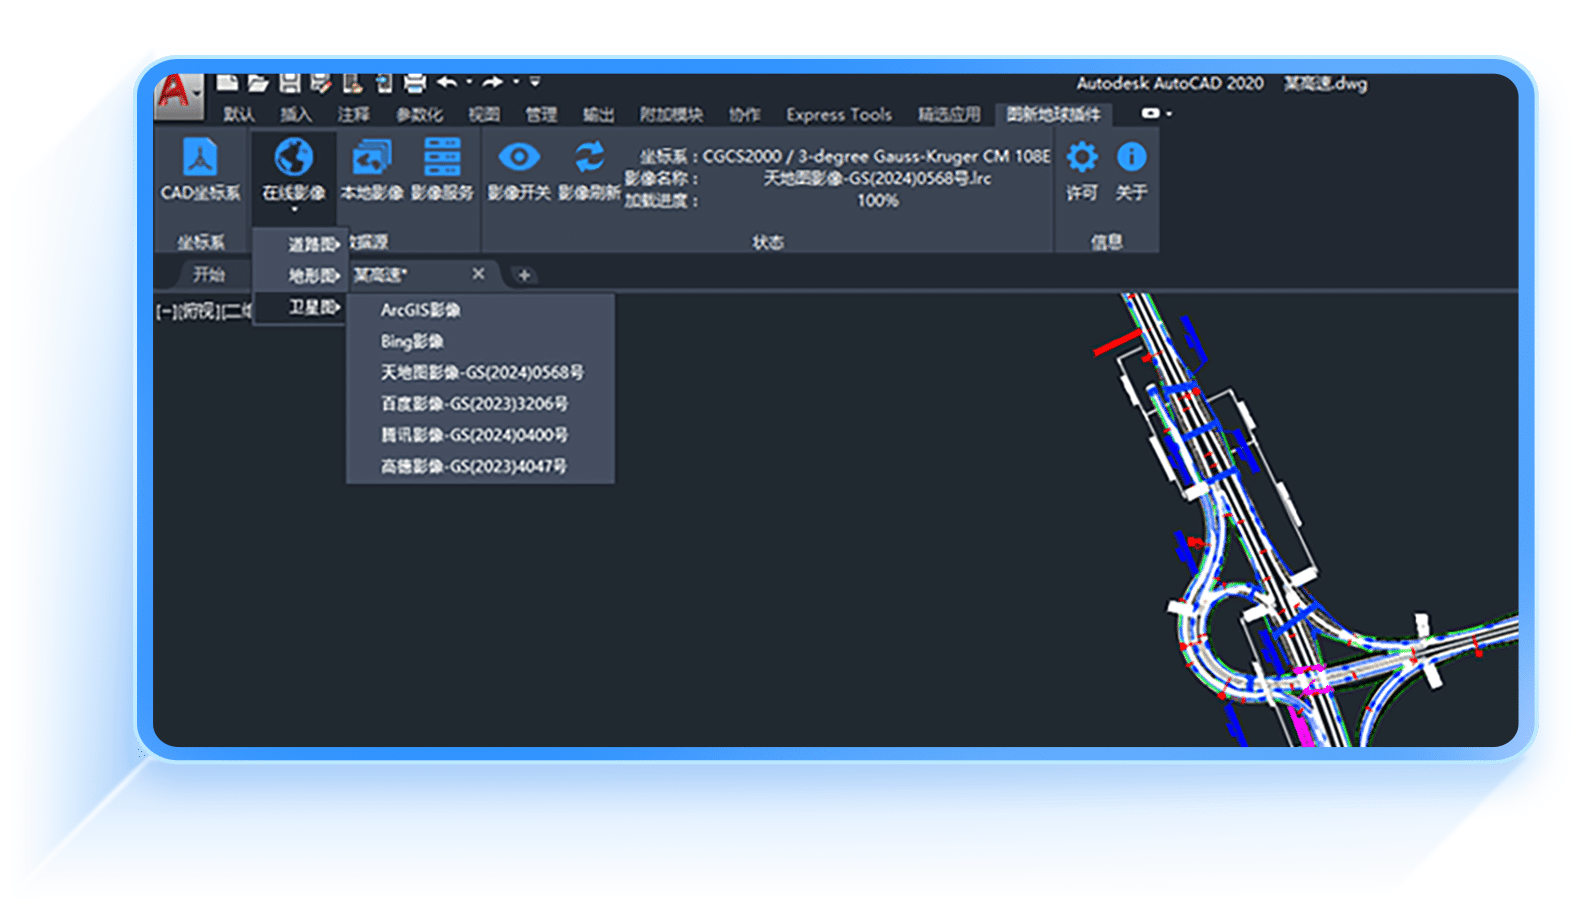The height and width of the screenshot is (910, 1594).
Task: Select ArcGIS影像 from satellite submenu
Action: click(x=420, y=310)
